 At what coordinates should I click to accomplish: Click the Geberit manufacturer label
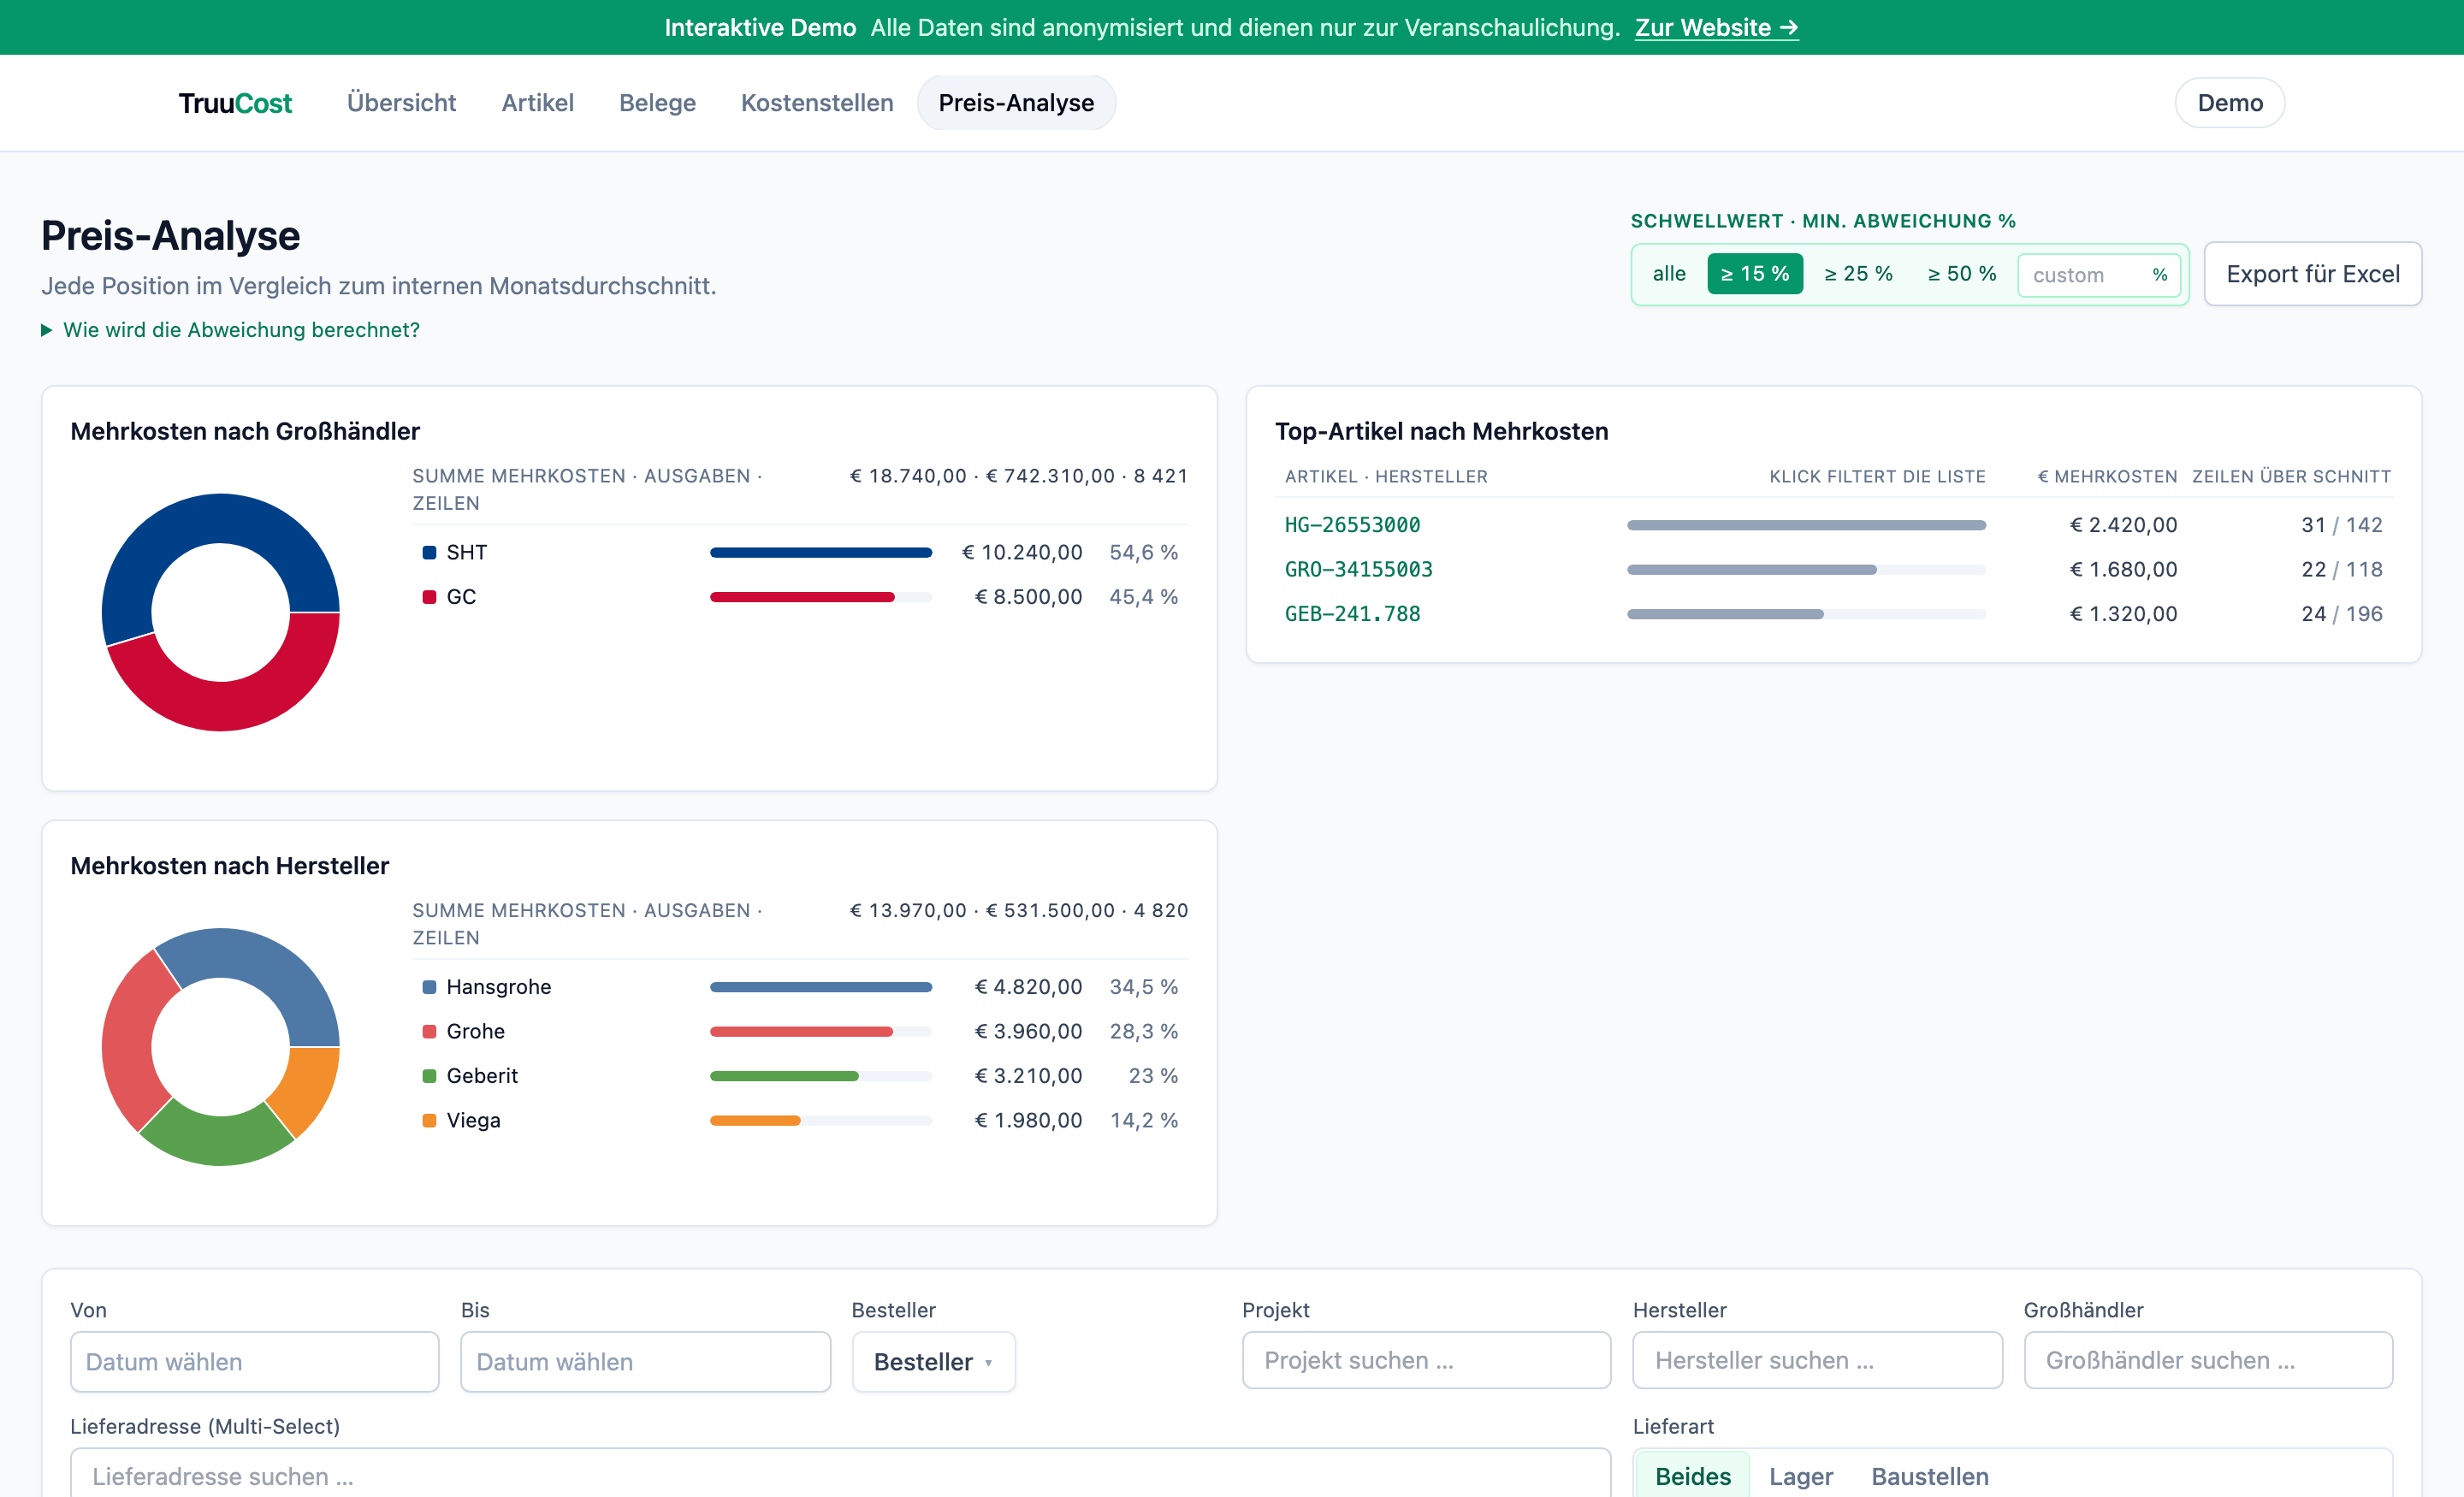tap(482, 1076)
